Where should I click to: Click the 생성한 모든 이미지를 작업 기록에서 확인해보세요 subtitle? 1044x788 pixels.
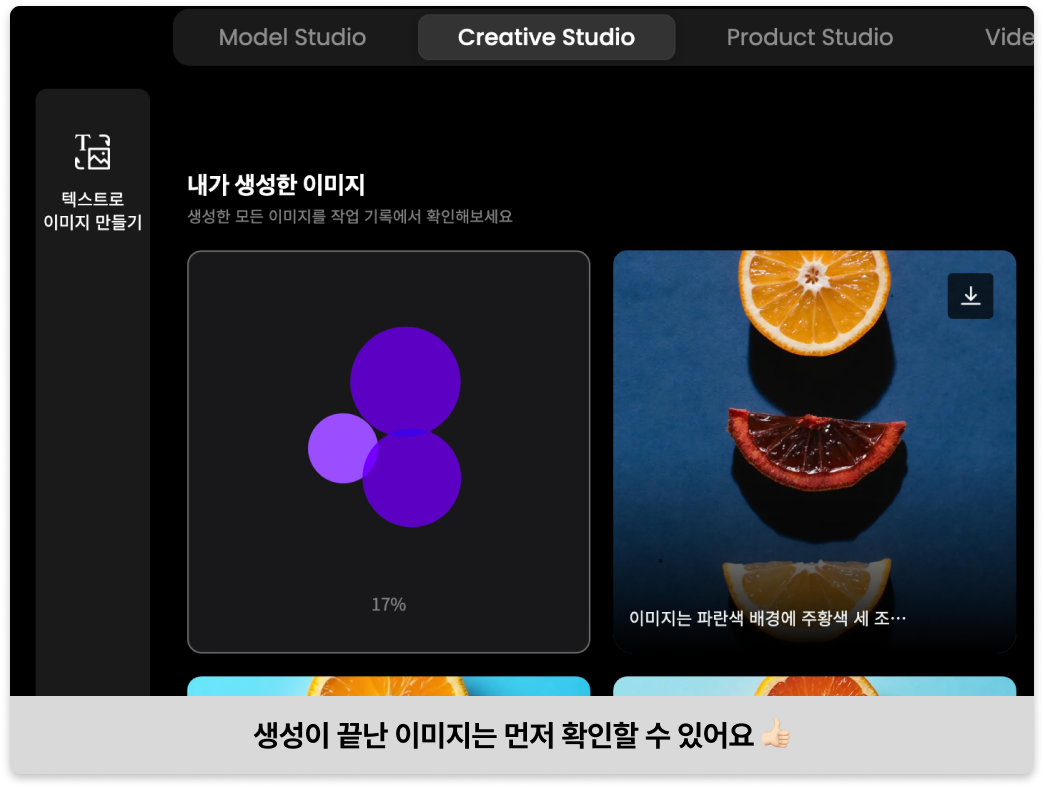coord(350,216)
